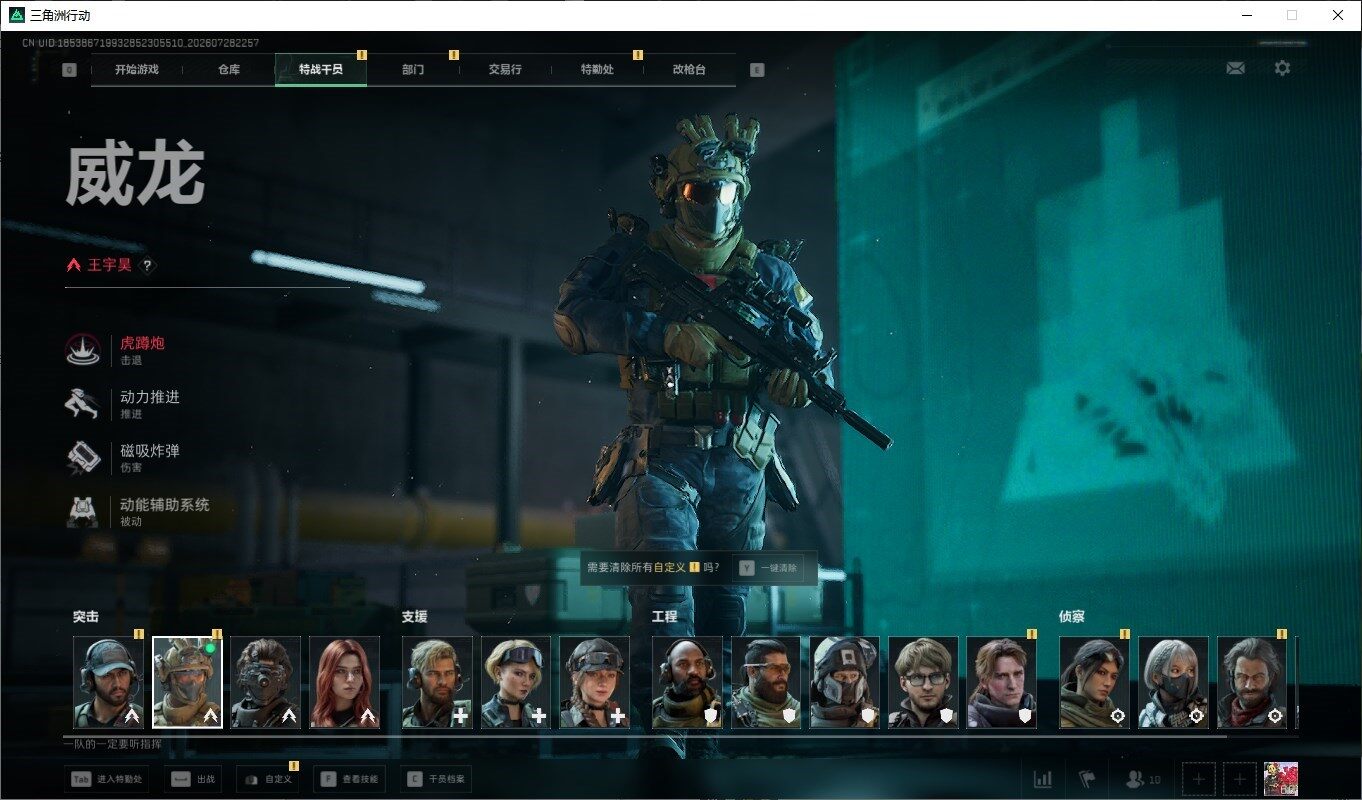
Task: Select the assault operator wearing a cap
Action: (109, 682)
